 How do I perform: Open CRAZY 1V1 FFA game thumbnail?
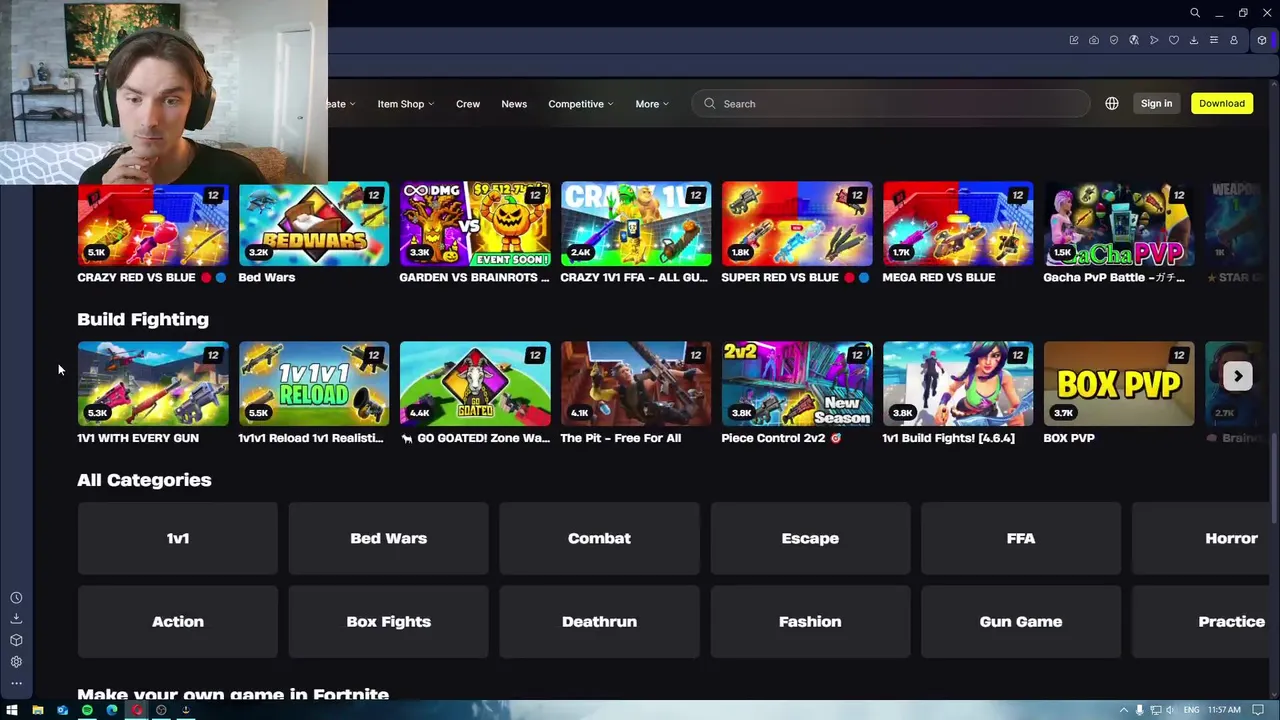[x=636, y=224]
